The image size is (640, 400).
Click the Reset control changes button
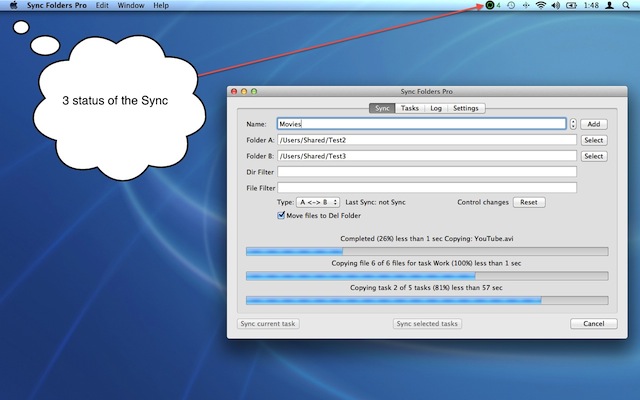529,202
